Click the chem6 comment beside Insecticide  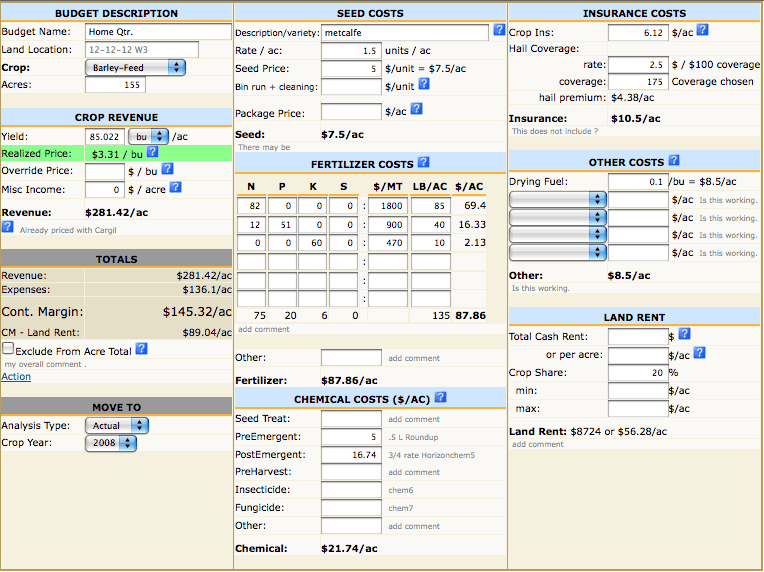point(401,491)
